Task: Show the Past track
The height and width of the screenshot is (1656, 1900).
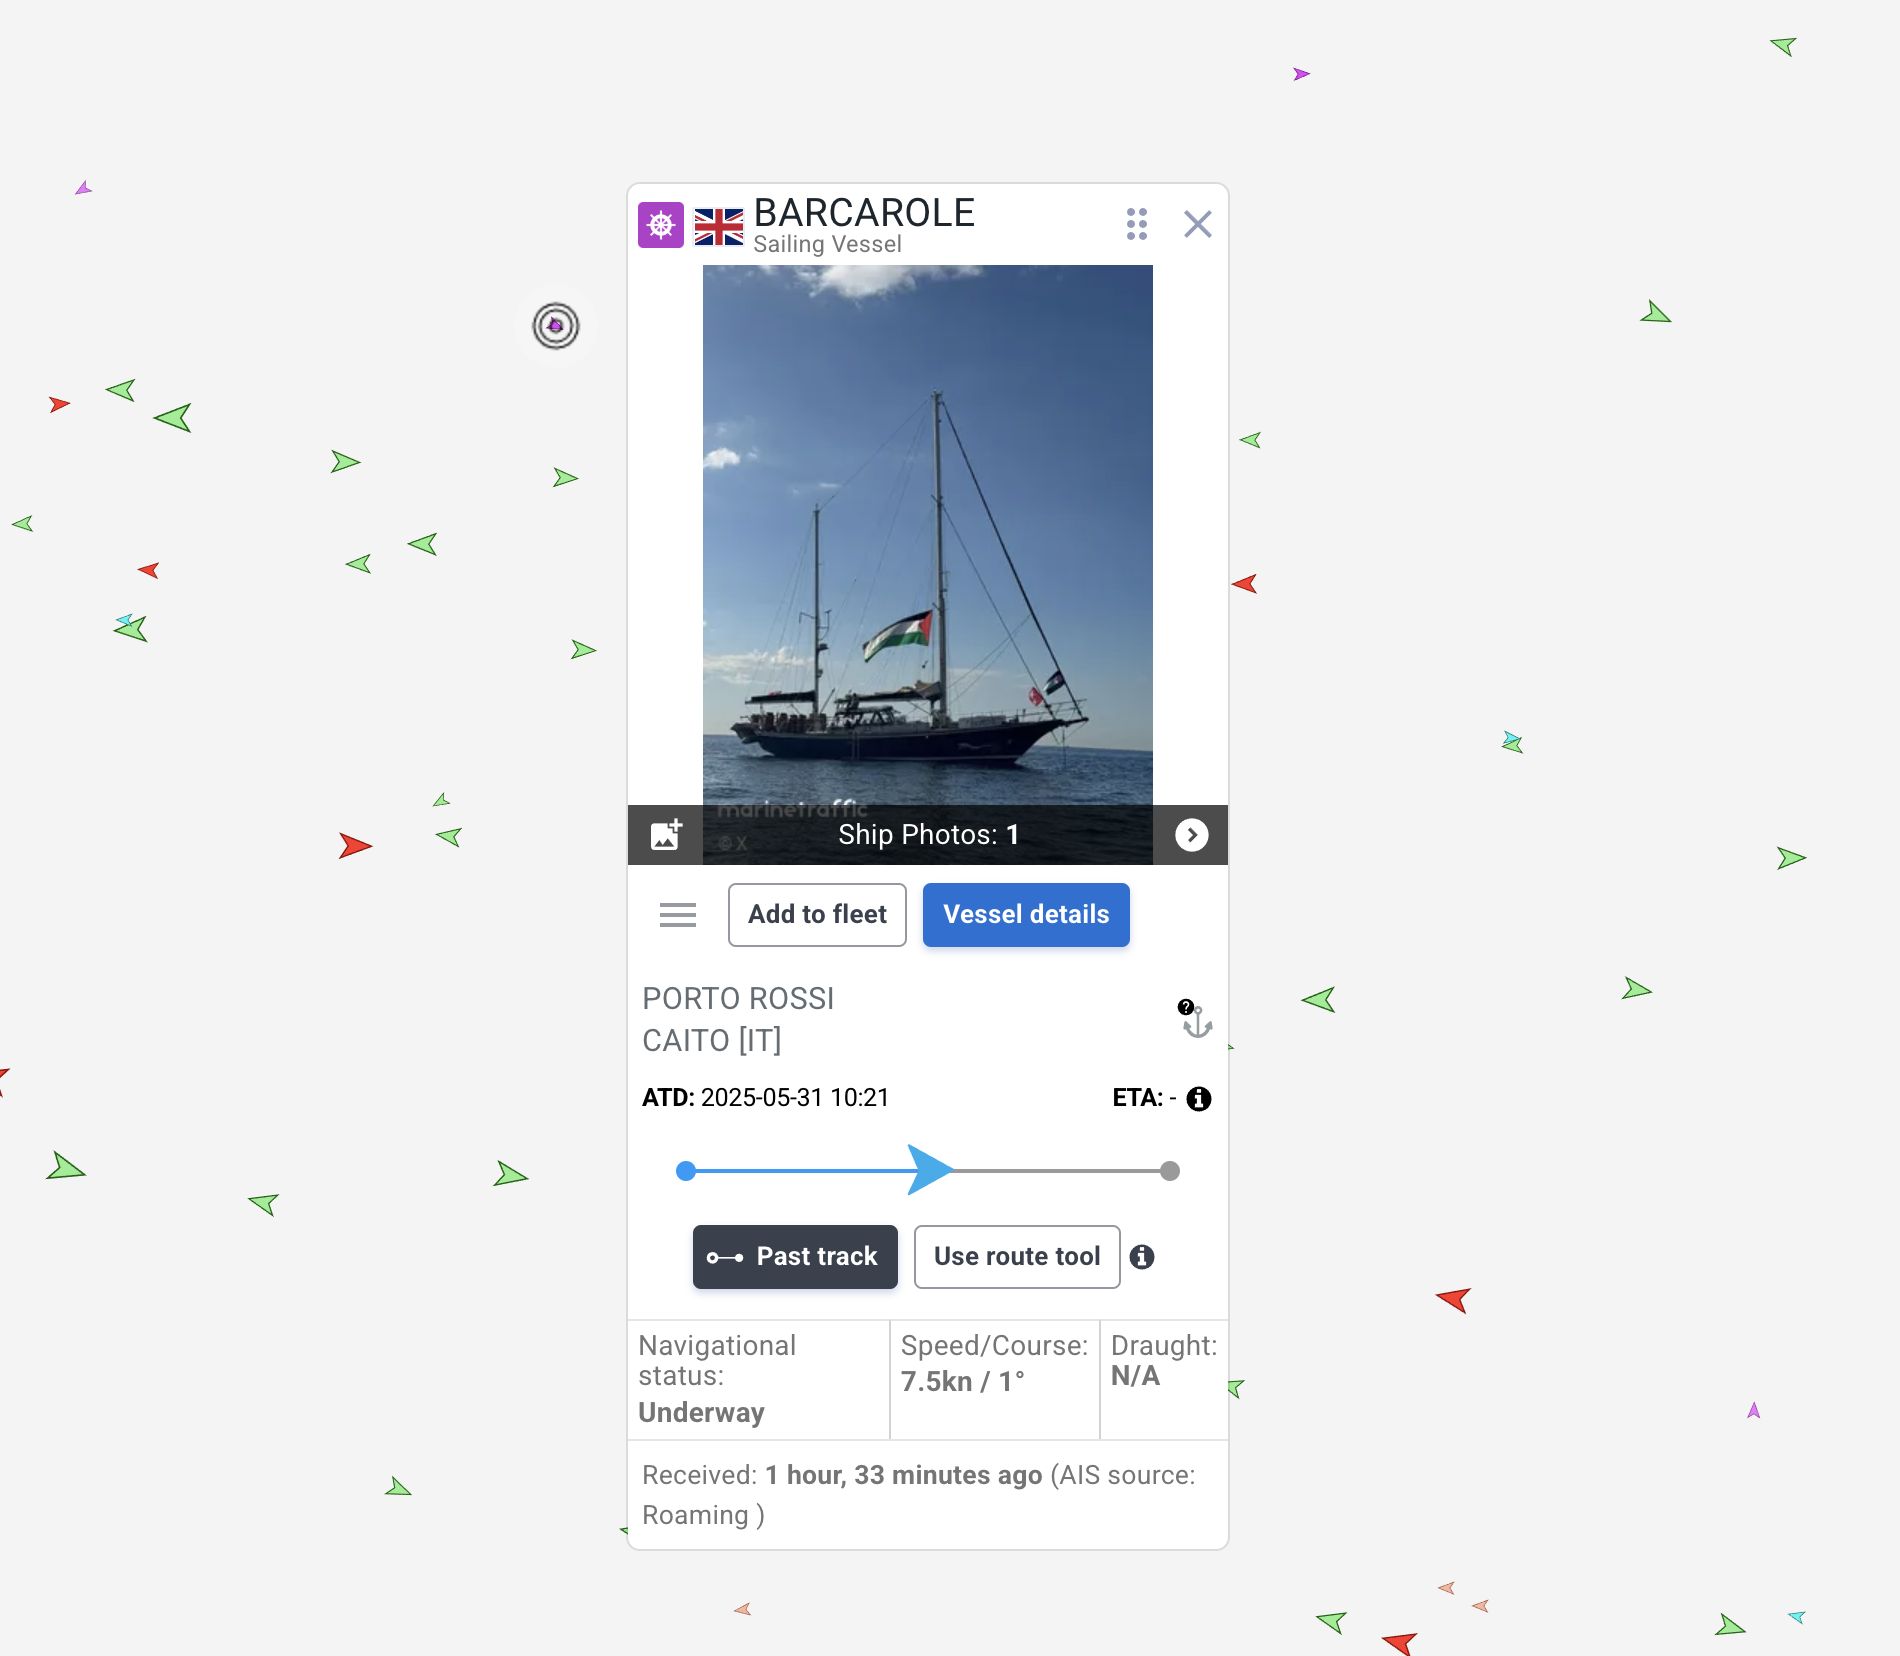Action: (x=795, y=1257)
